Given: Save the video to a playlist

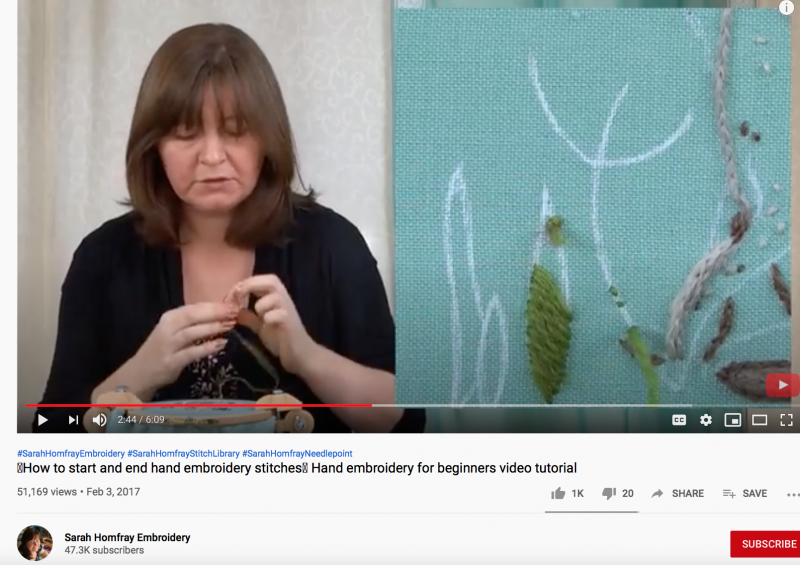Looking at the screenshot, I should tap(745, 494).
